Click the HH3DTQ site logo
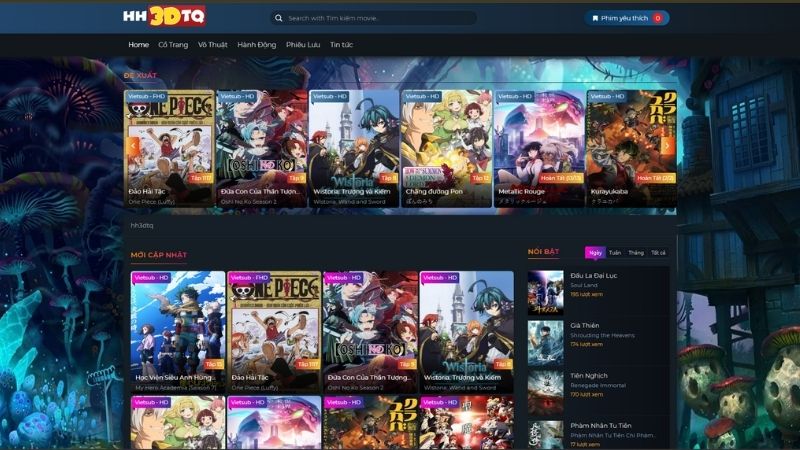 pos(164,17)
